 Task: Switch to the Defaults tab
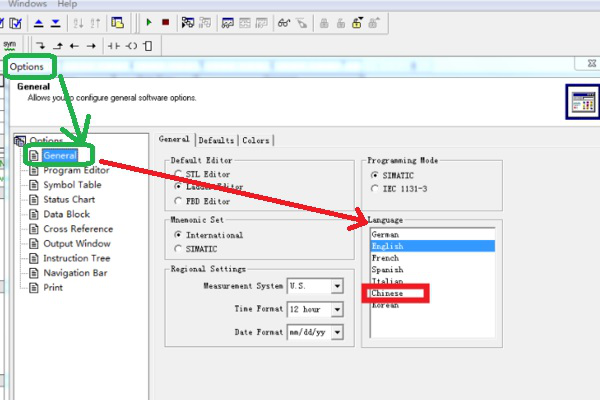[215, 141]
